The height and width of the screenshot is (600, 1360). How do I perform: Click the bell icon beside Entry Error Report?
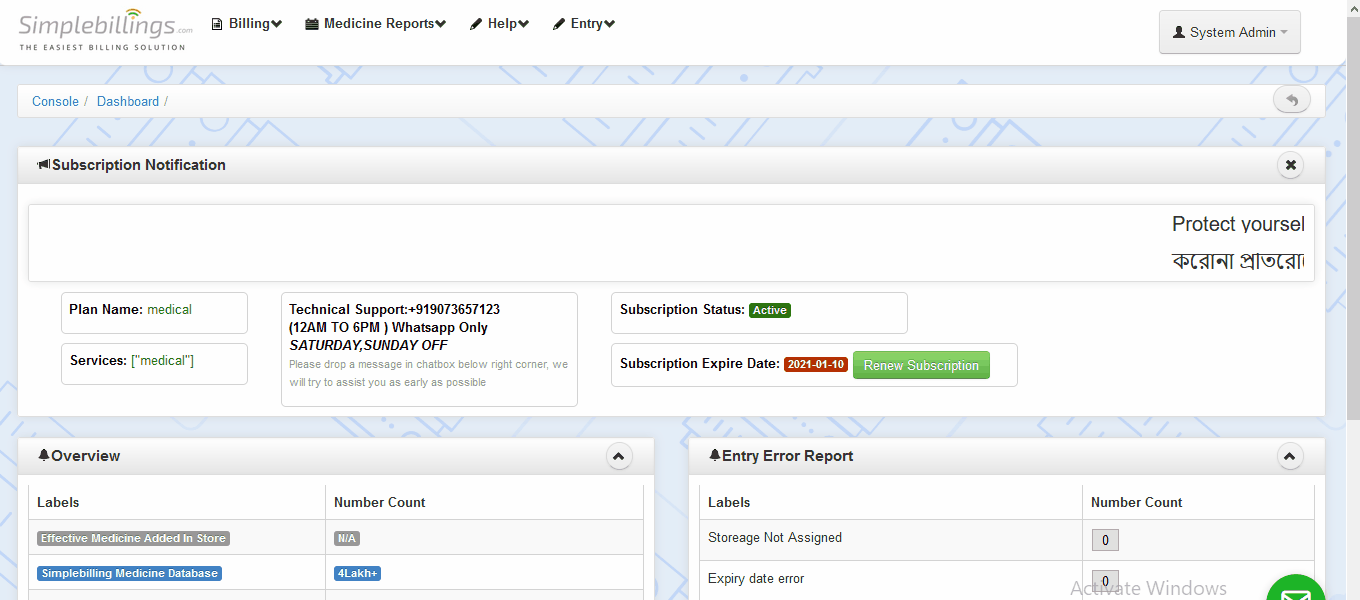tap(715, 456)
